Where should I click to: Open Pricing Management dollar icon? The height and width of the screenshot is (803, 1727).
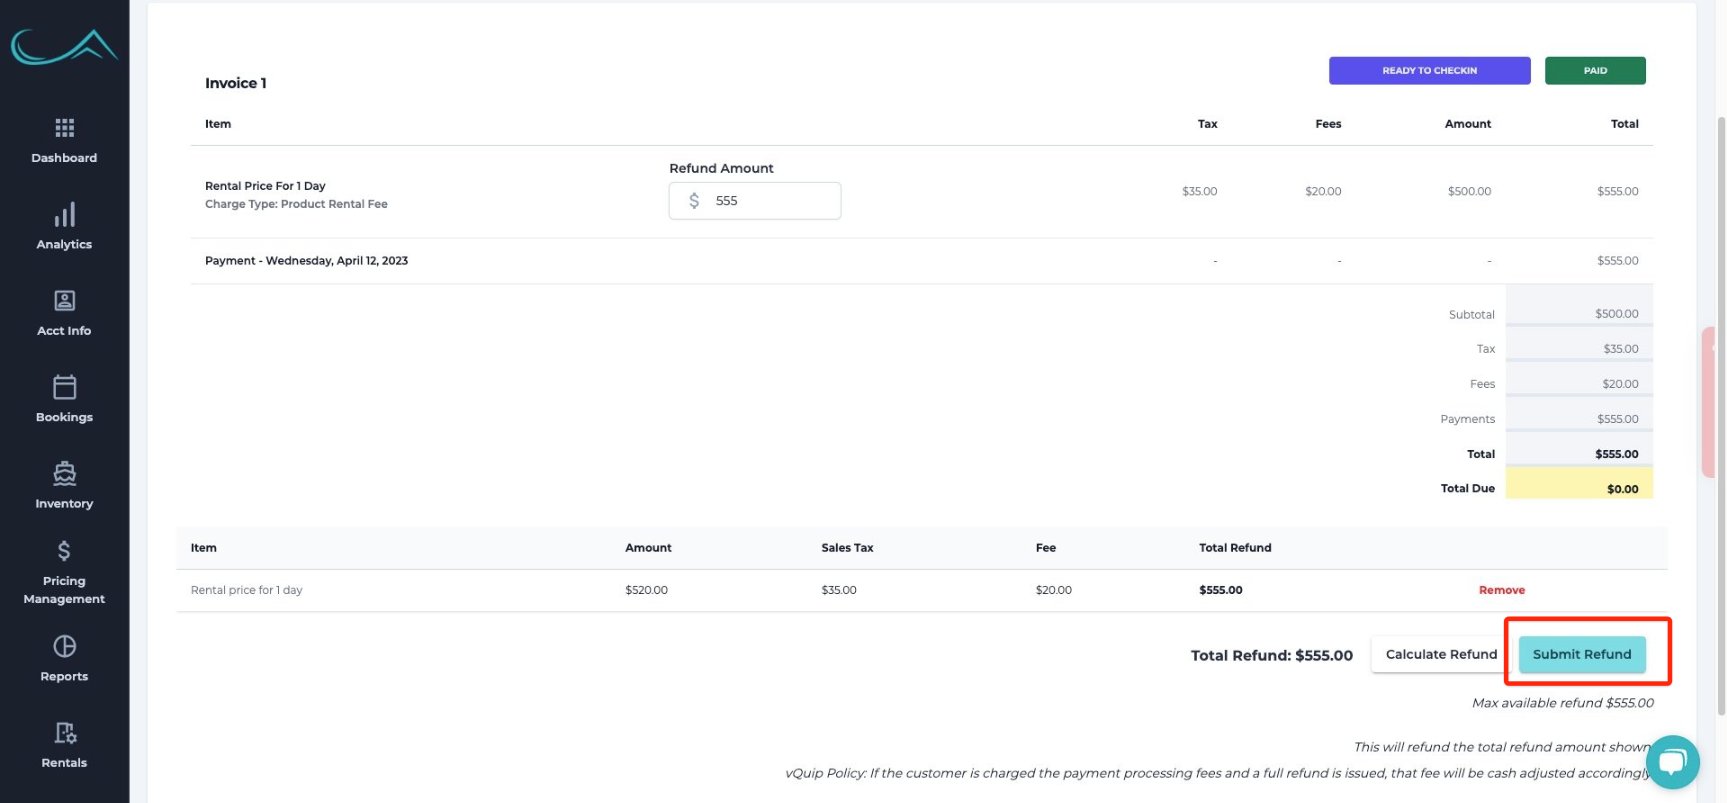coord(64,551)
